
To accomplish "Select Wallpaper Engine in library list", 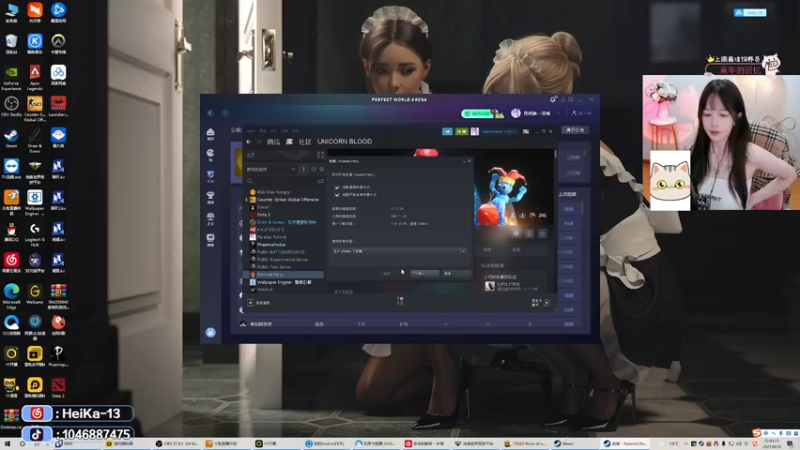I will pyautogui.click(x=284, y=282).
